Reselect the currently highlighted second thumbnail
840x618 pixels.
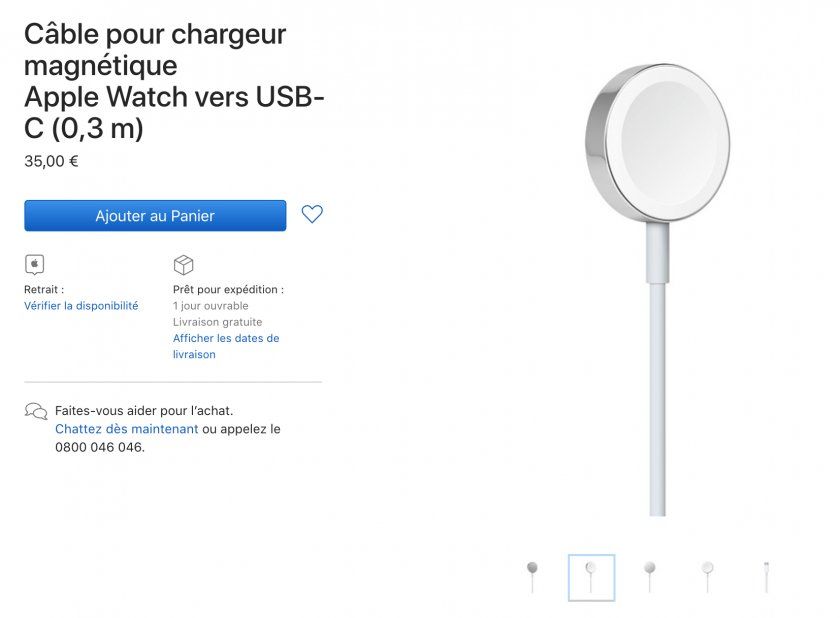[x=592, y=577]
